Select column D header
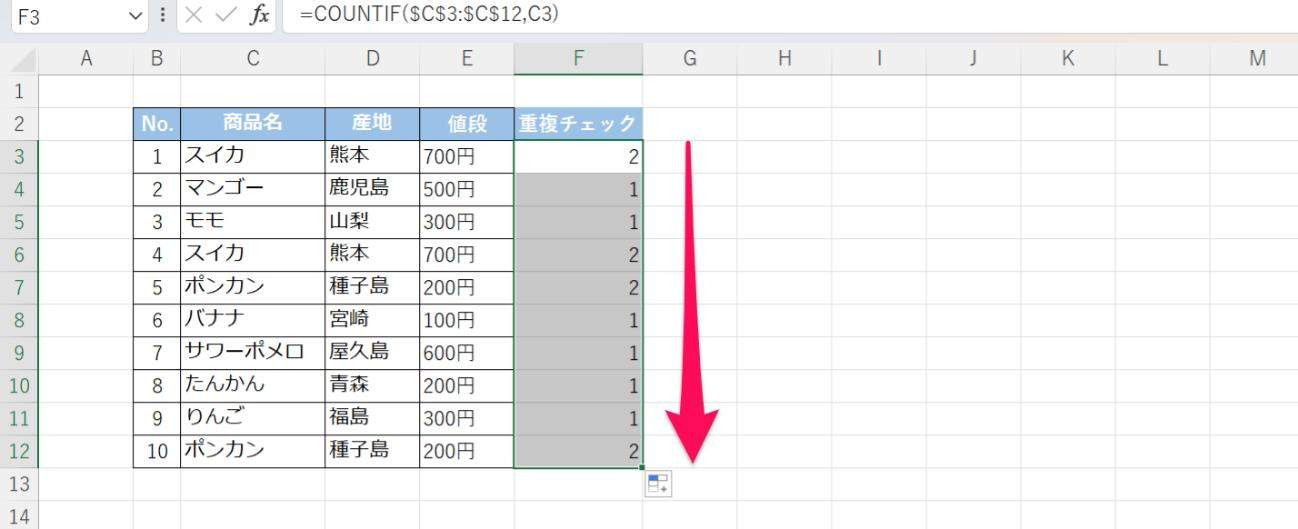1298x529 pixels. [372, 59]
